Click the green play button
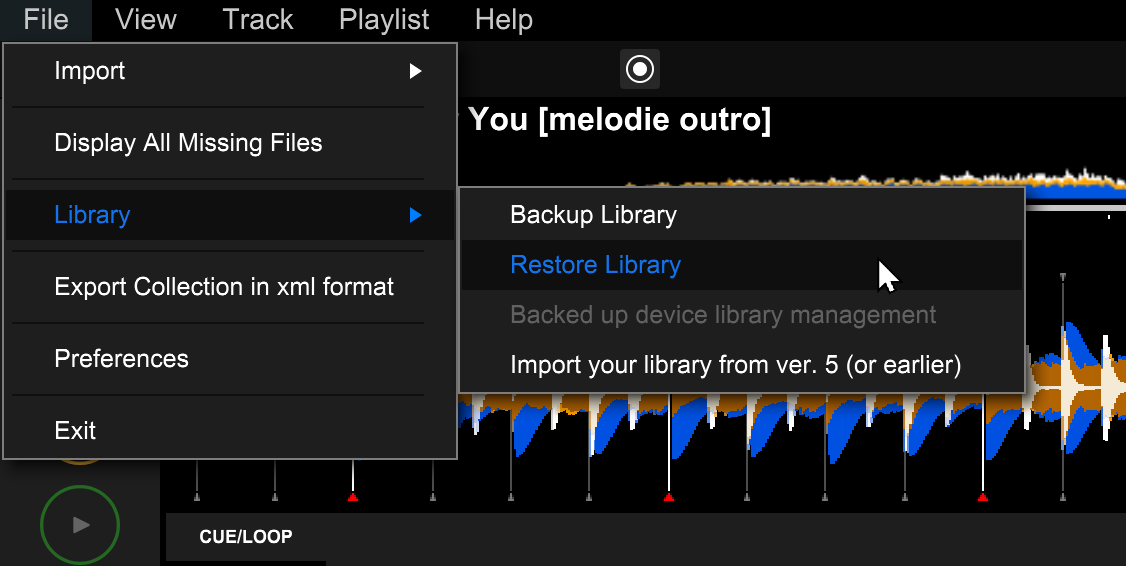The image size is (1126, 566). click(80, 525)
